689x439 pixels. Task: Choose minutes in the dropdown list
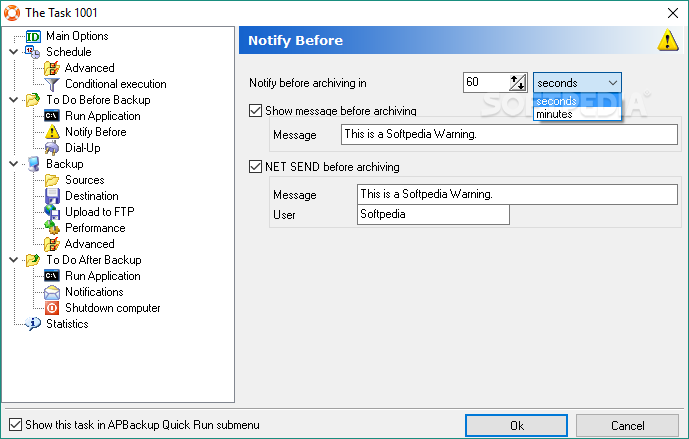pos(577,114)
